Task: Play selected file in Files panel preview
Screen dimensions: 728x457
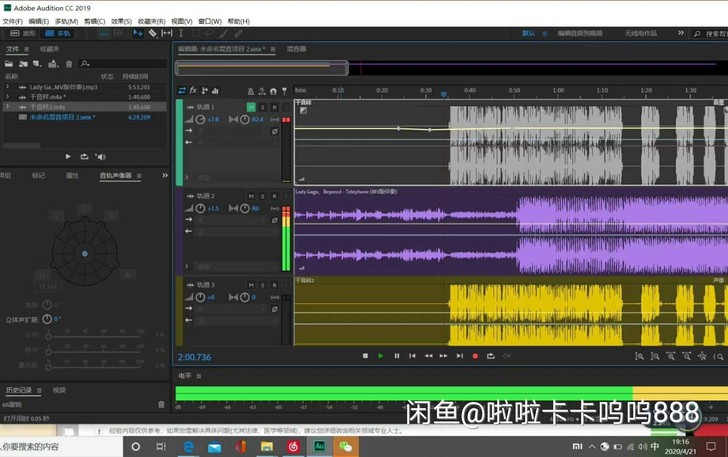Action: (68, 157)
